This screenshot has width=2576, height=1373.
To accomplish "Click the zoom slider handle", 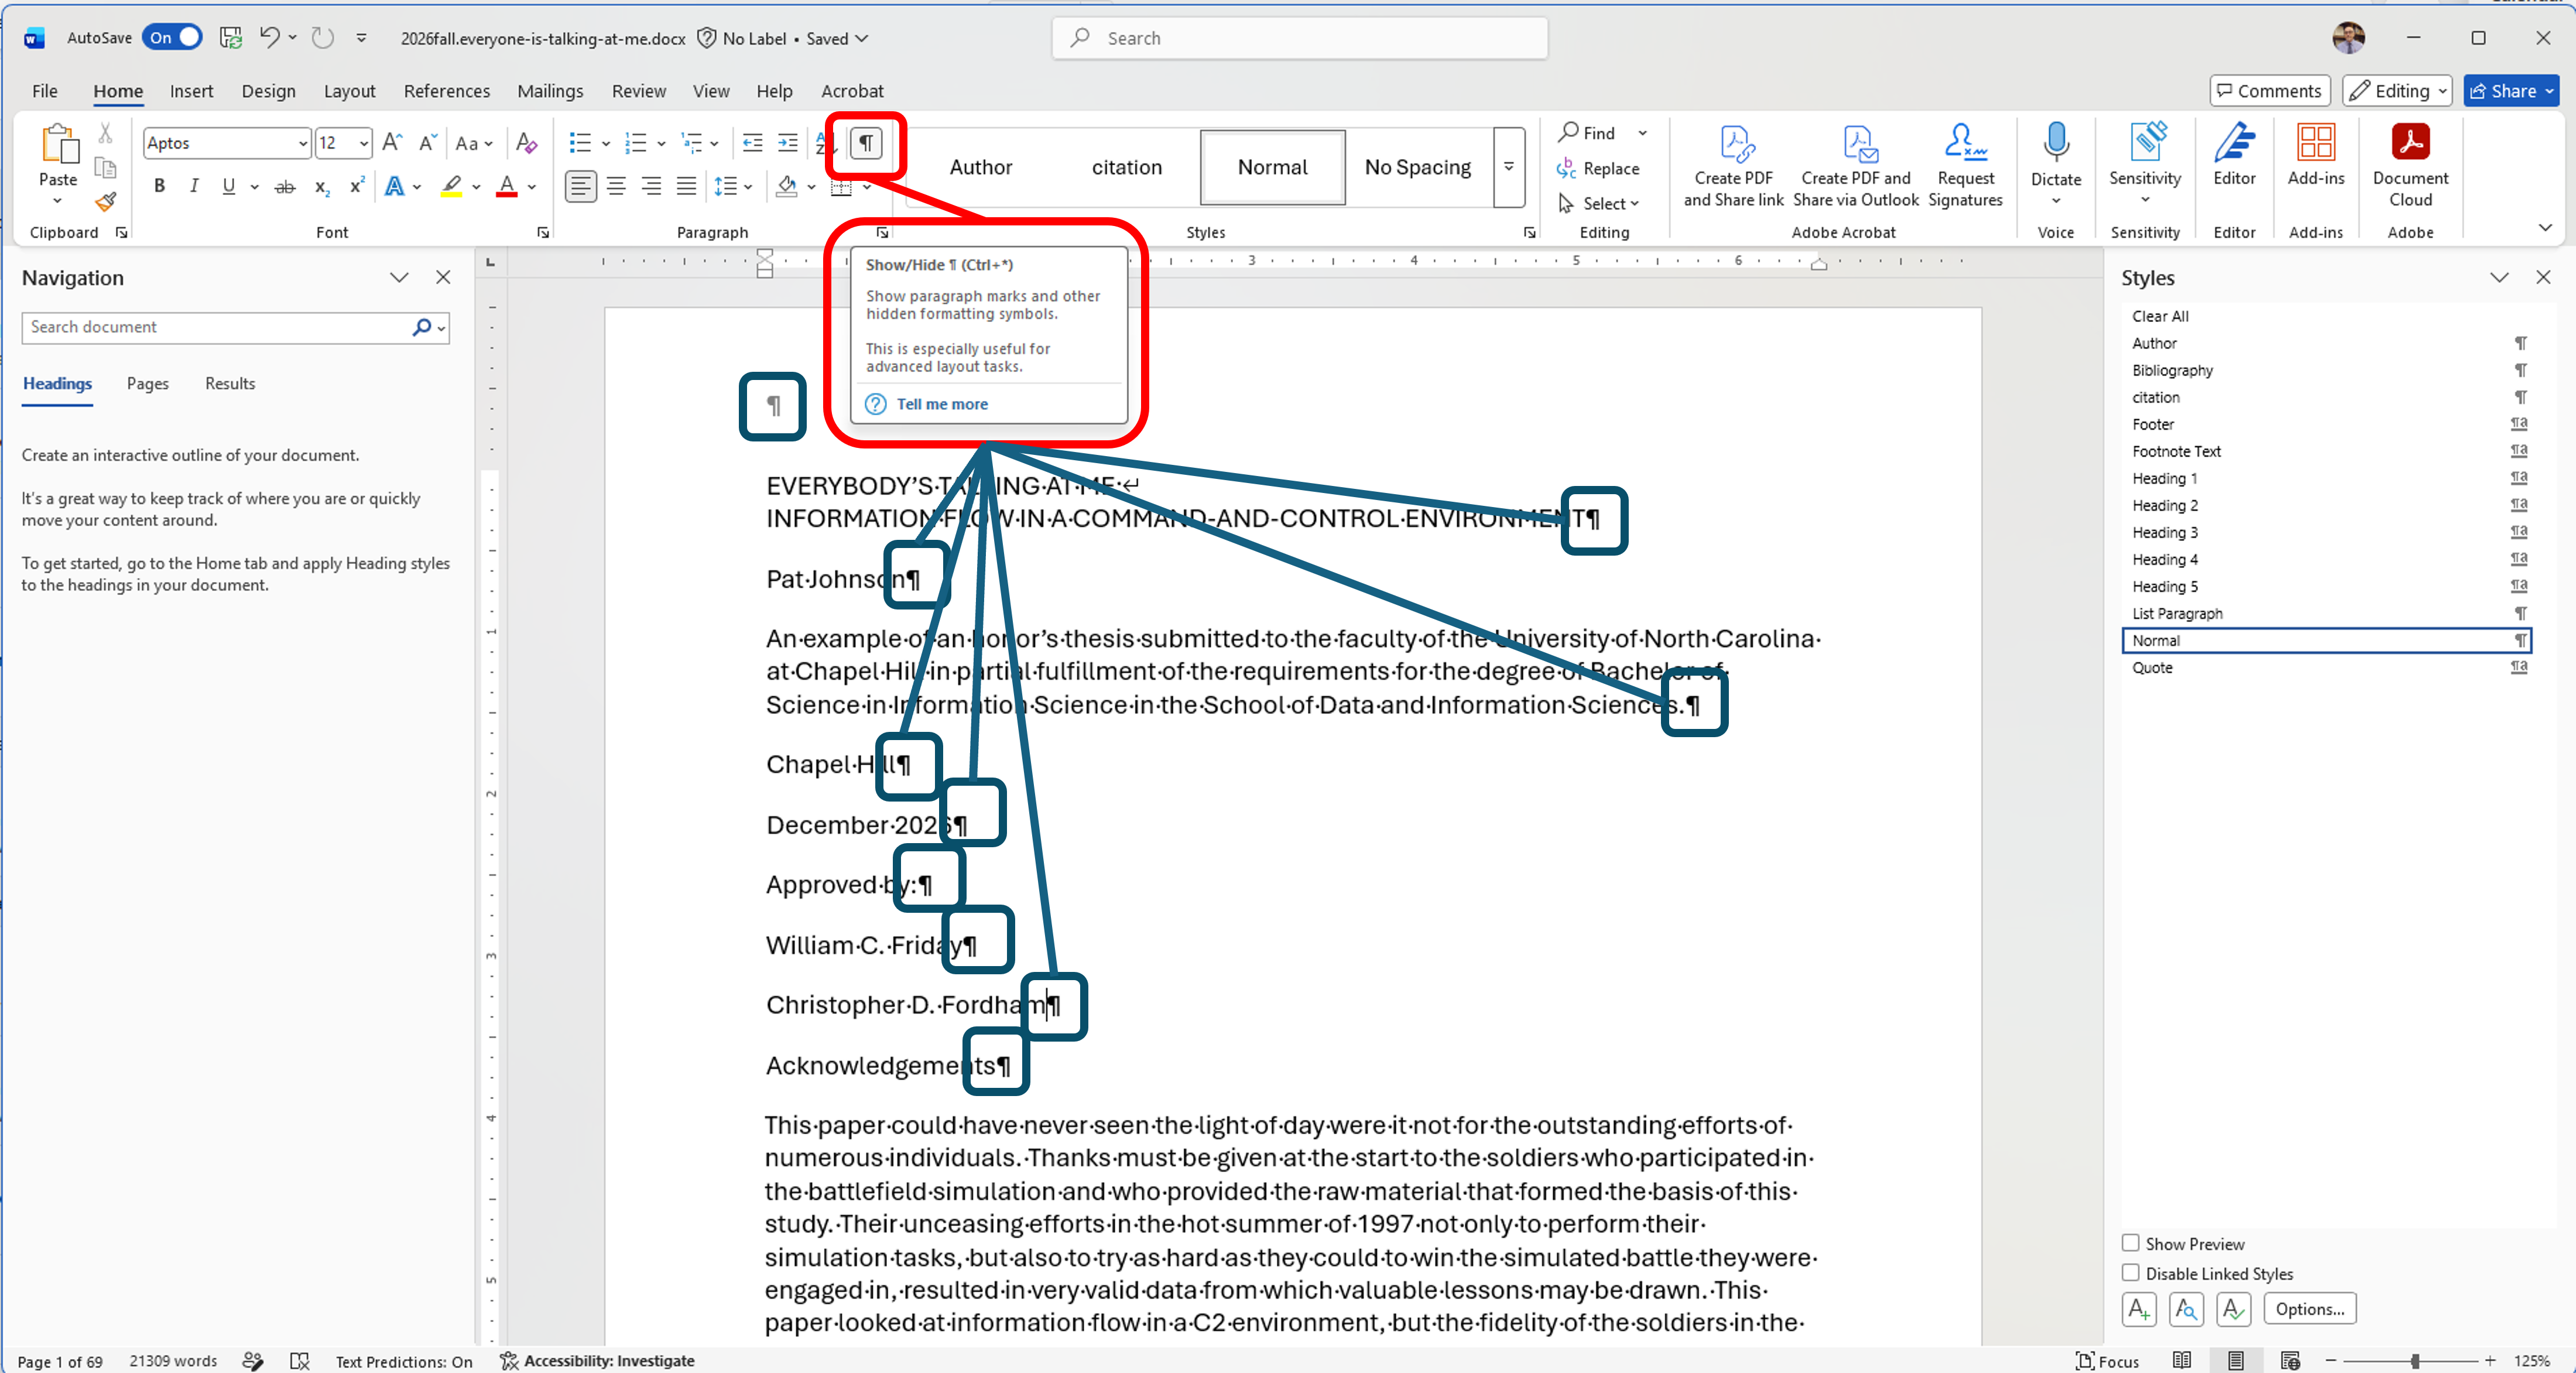I will pos(2415,1360).
